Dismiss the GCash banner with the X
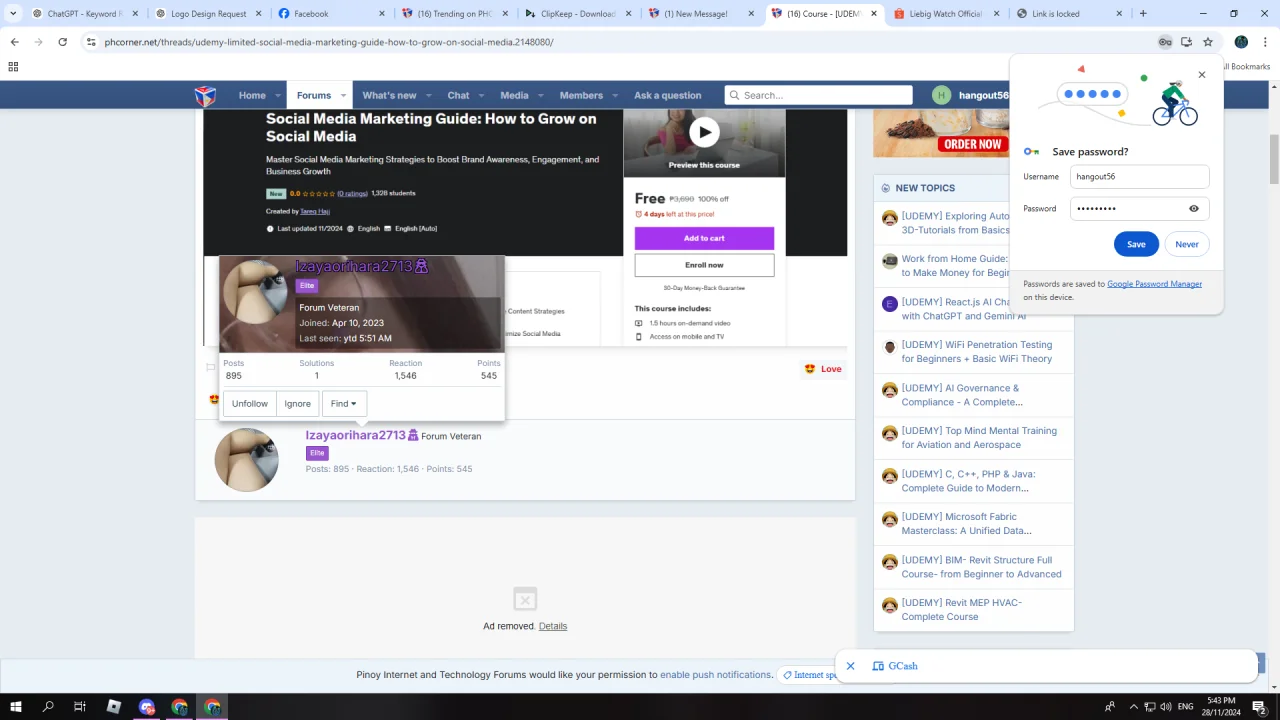 pos(850,666)
